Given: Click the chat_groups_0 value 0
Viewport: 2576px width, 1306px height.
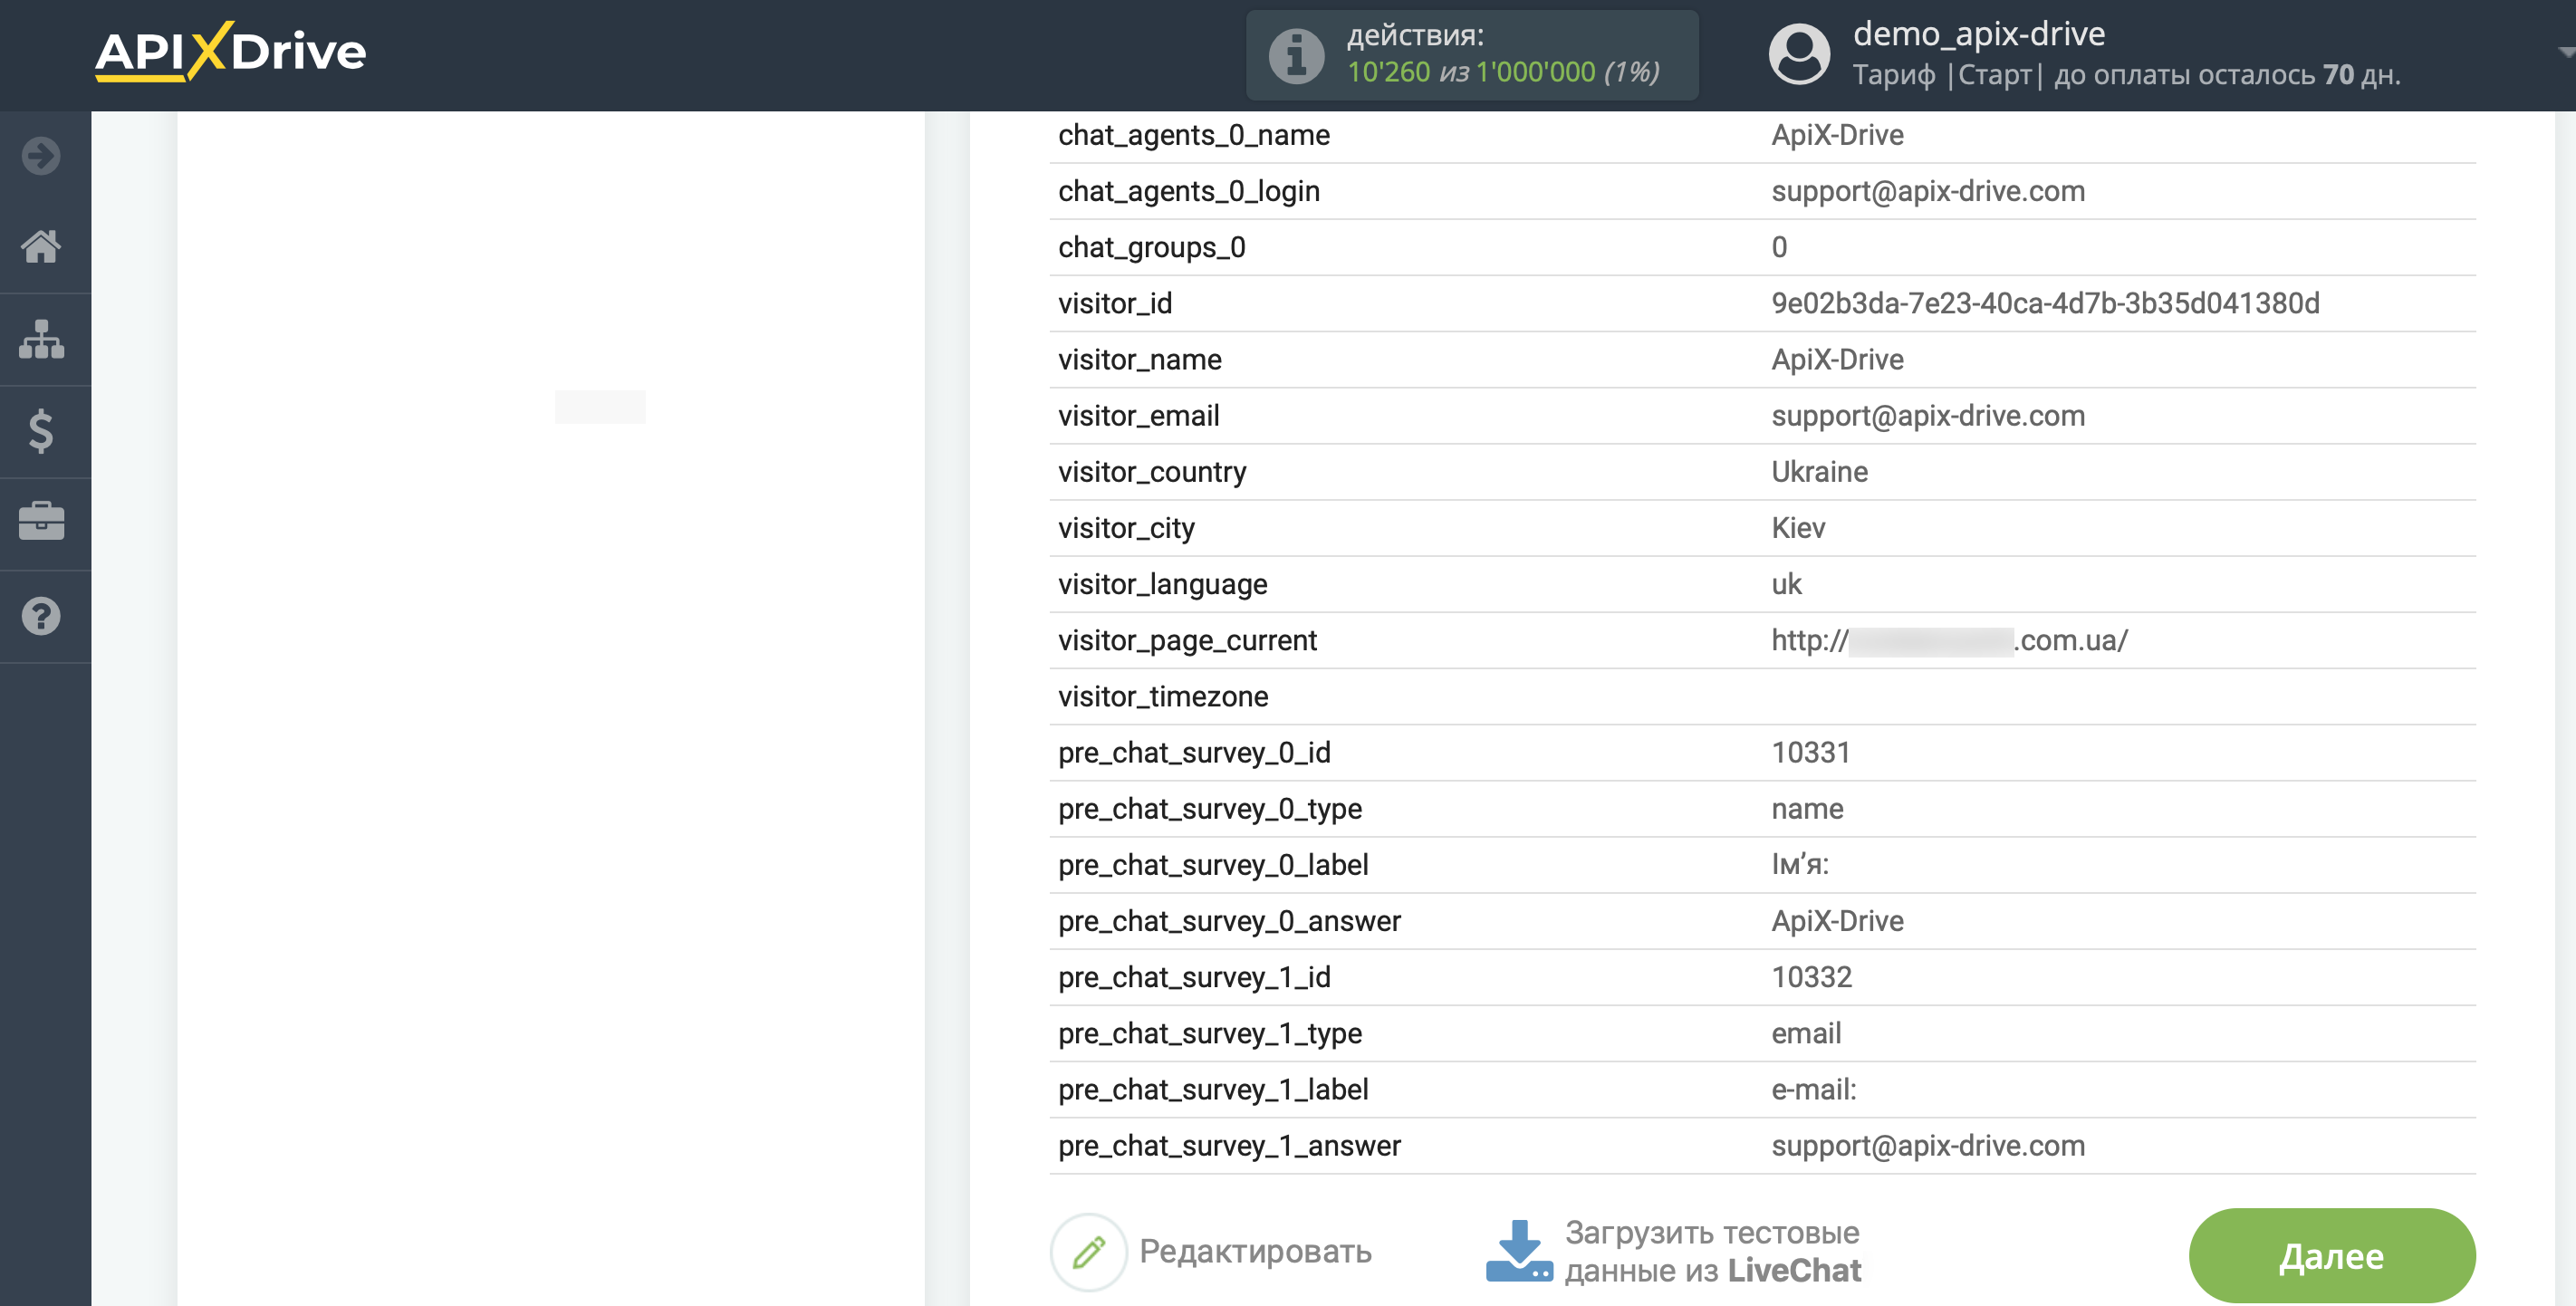Looking at the screenshot, I should [1779, 247].
